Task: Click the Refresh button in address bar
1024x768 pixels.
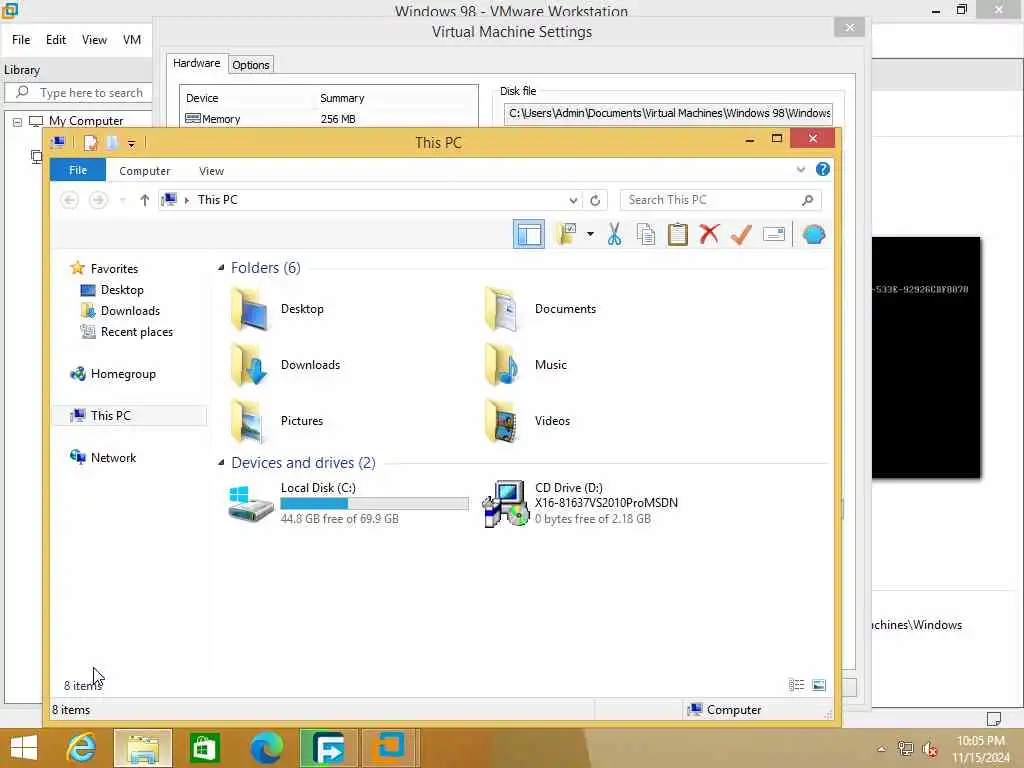Action: coord(595,200)
